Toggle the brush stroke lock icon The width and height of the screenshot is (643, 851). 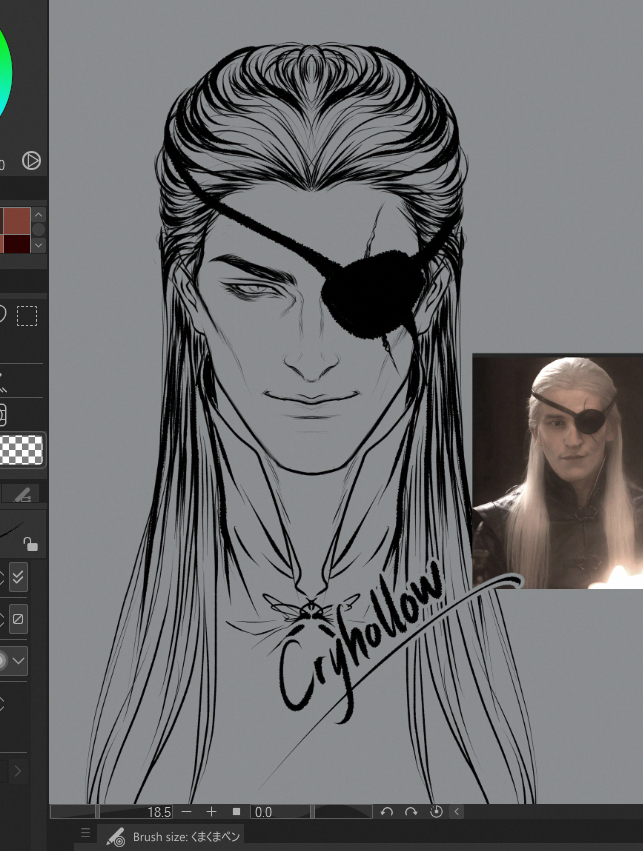point(31,544)
